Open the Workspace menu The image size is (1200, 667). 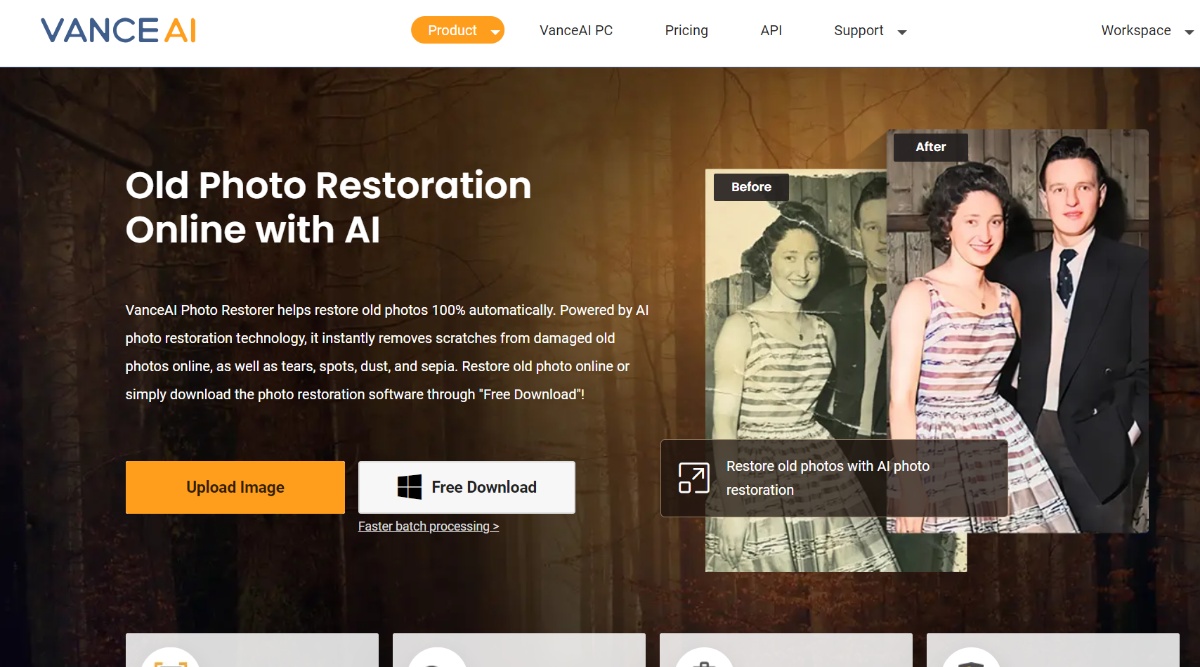click(x=1136, y=30)
